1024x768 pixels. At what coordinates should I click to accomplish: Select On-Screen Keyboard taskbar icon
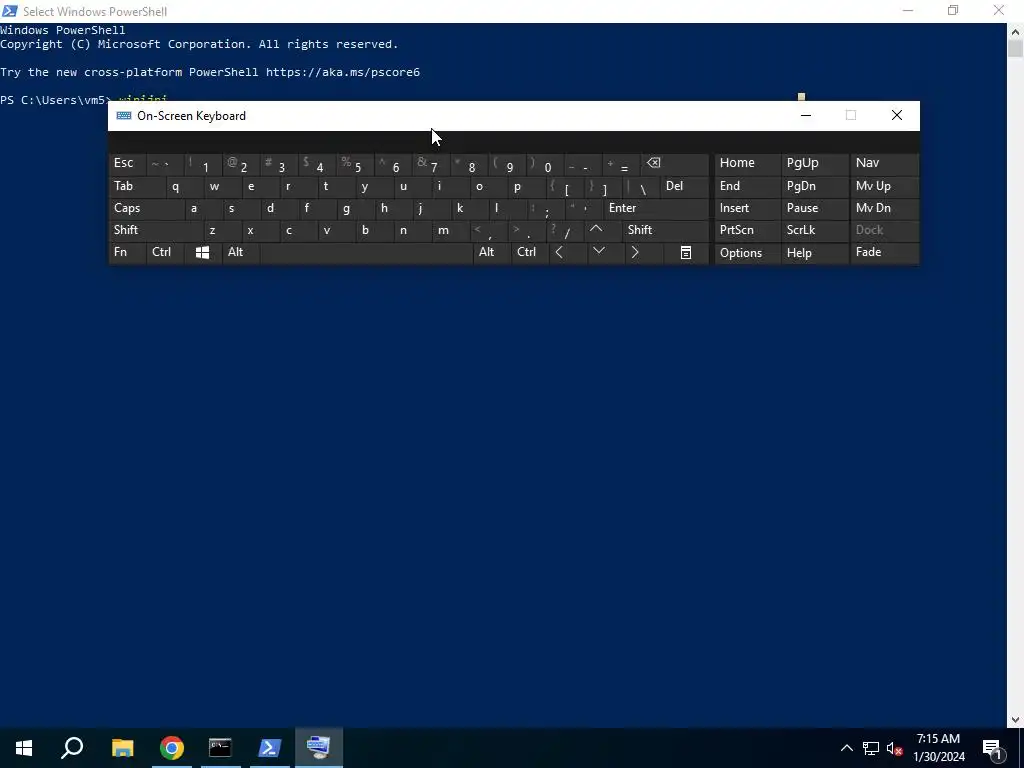[319, 748]
